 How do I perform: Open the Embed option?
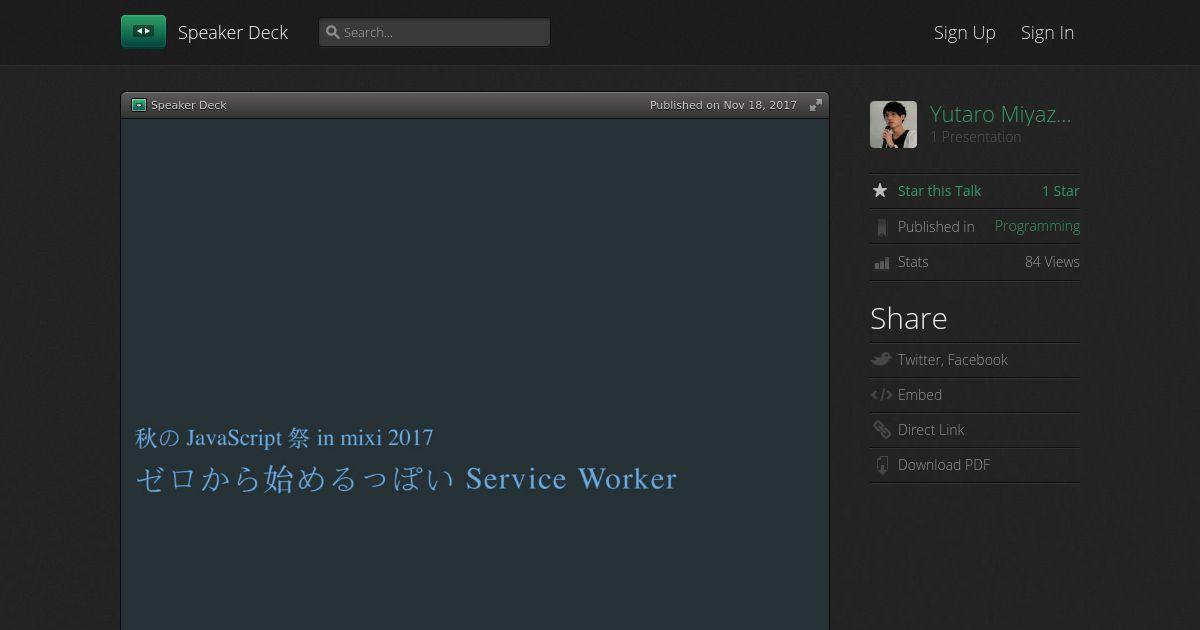pos(920,395)
